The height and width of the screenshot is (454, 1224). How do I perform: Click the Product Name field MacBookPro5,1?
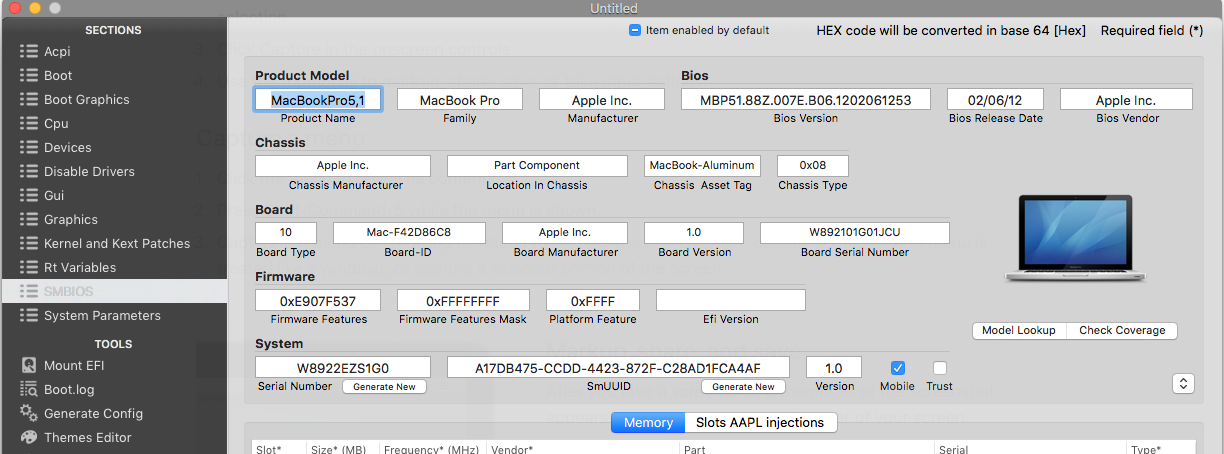[x=318, y=99]
